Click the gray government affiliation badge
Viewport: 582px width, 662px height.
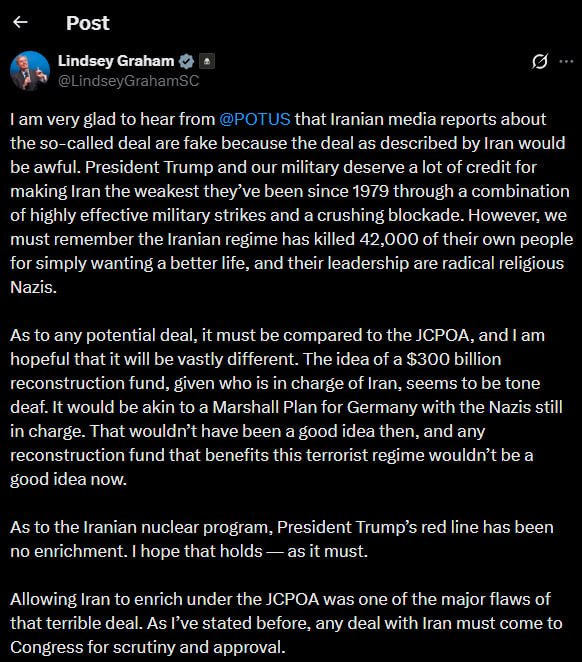click(x=206, y=62)
